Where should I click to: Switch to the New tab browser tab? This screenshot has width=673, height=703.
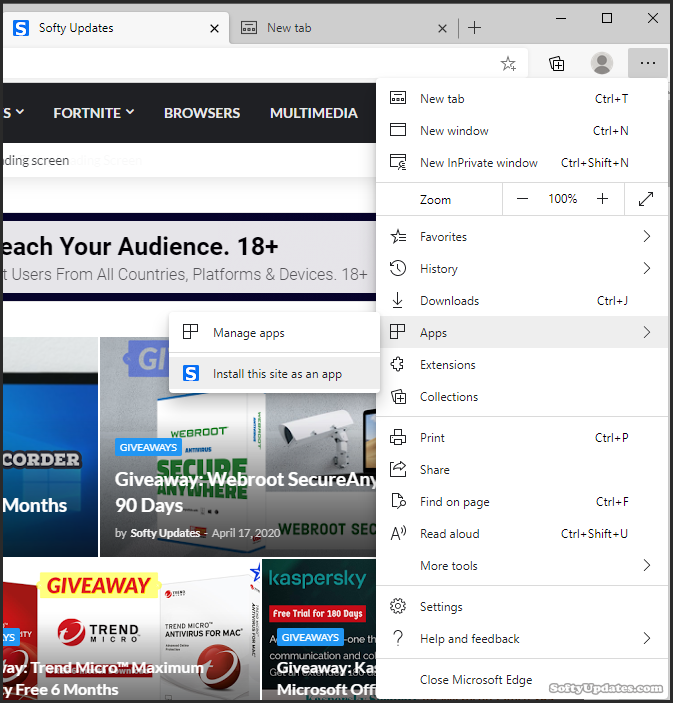coord(343,28)
